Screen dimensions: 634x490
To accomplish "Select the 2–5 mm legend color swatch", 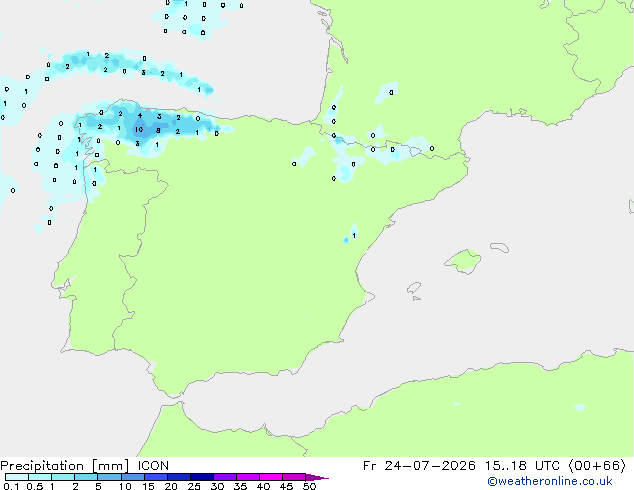I will pos(86,477).
